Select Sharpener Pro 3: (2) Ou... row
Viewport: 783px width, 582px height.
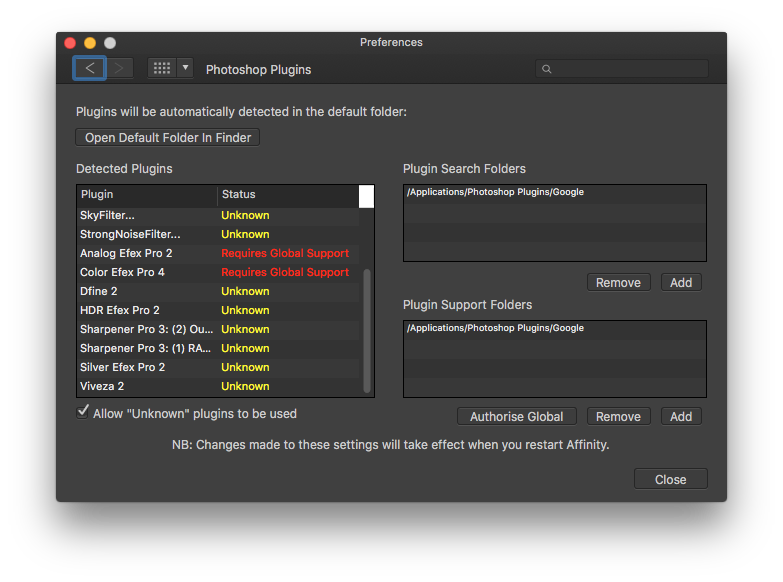(x=218, y=329)
